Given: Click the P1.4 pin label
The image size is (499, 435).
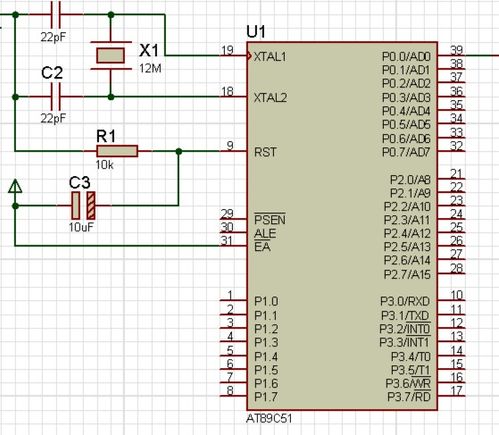Looking at the screenshot, I should pos(266,356).
